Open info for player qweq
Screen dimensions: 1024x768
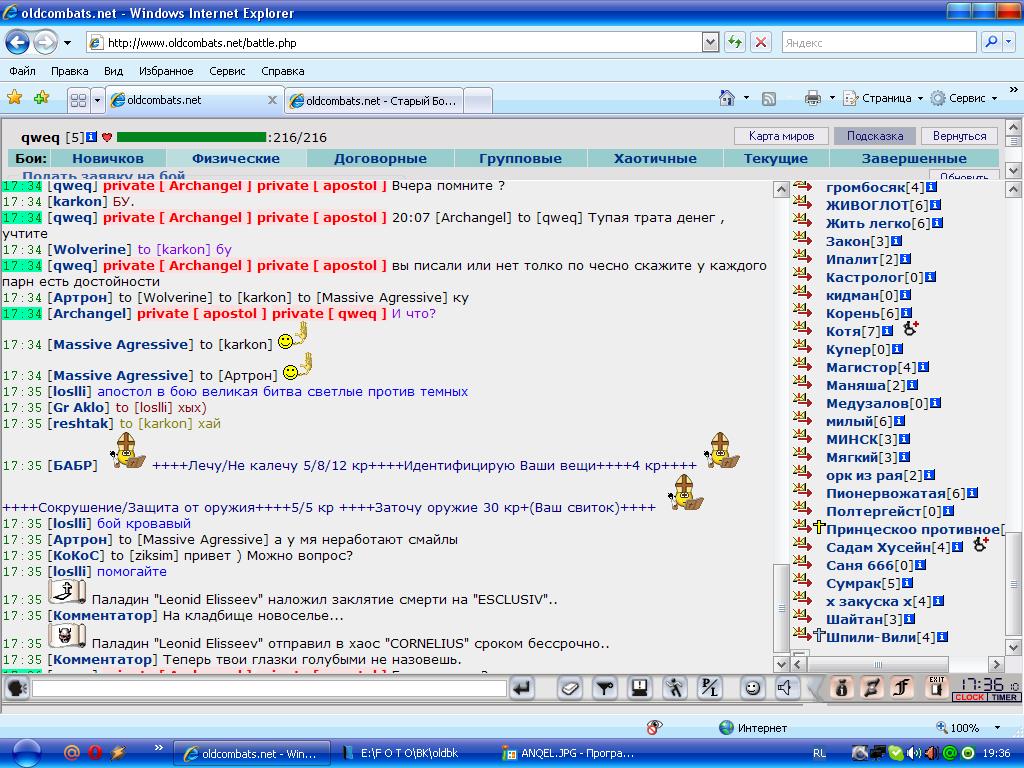91,137
